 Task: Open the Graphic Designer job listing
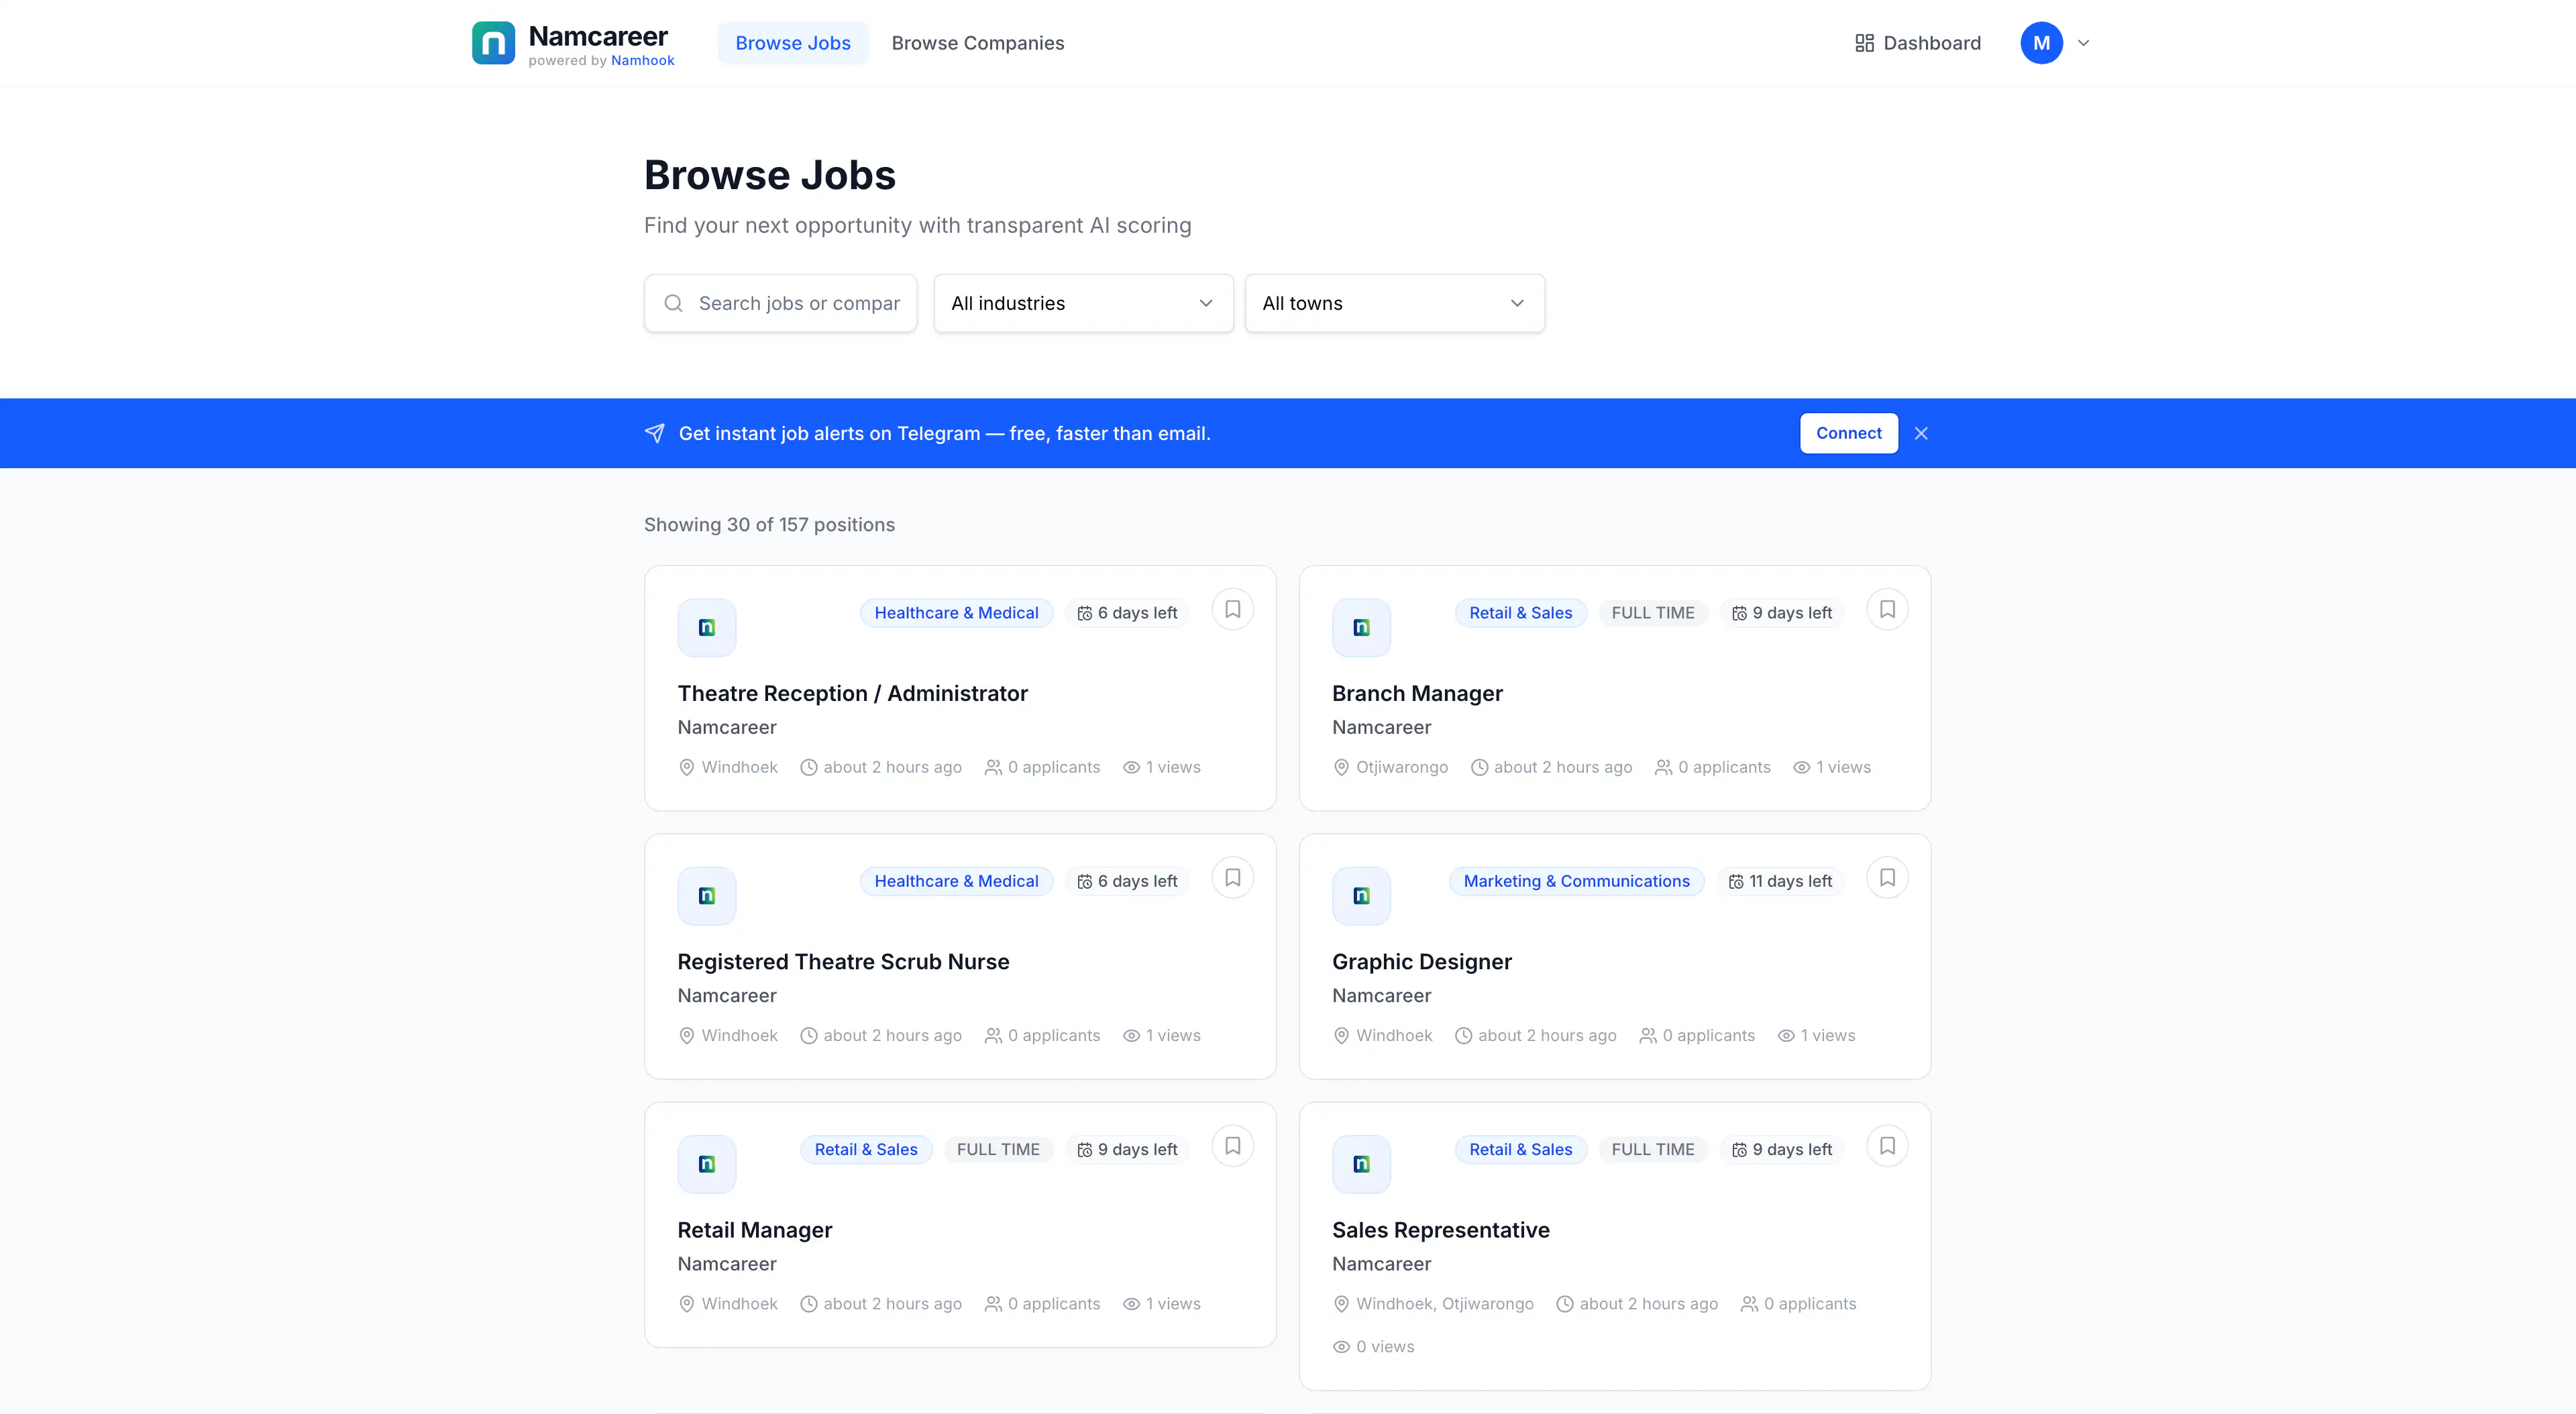coord(1421,962)
